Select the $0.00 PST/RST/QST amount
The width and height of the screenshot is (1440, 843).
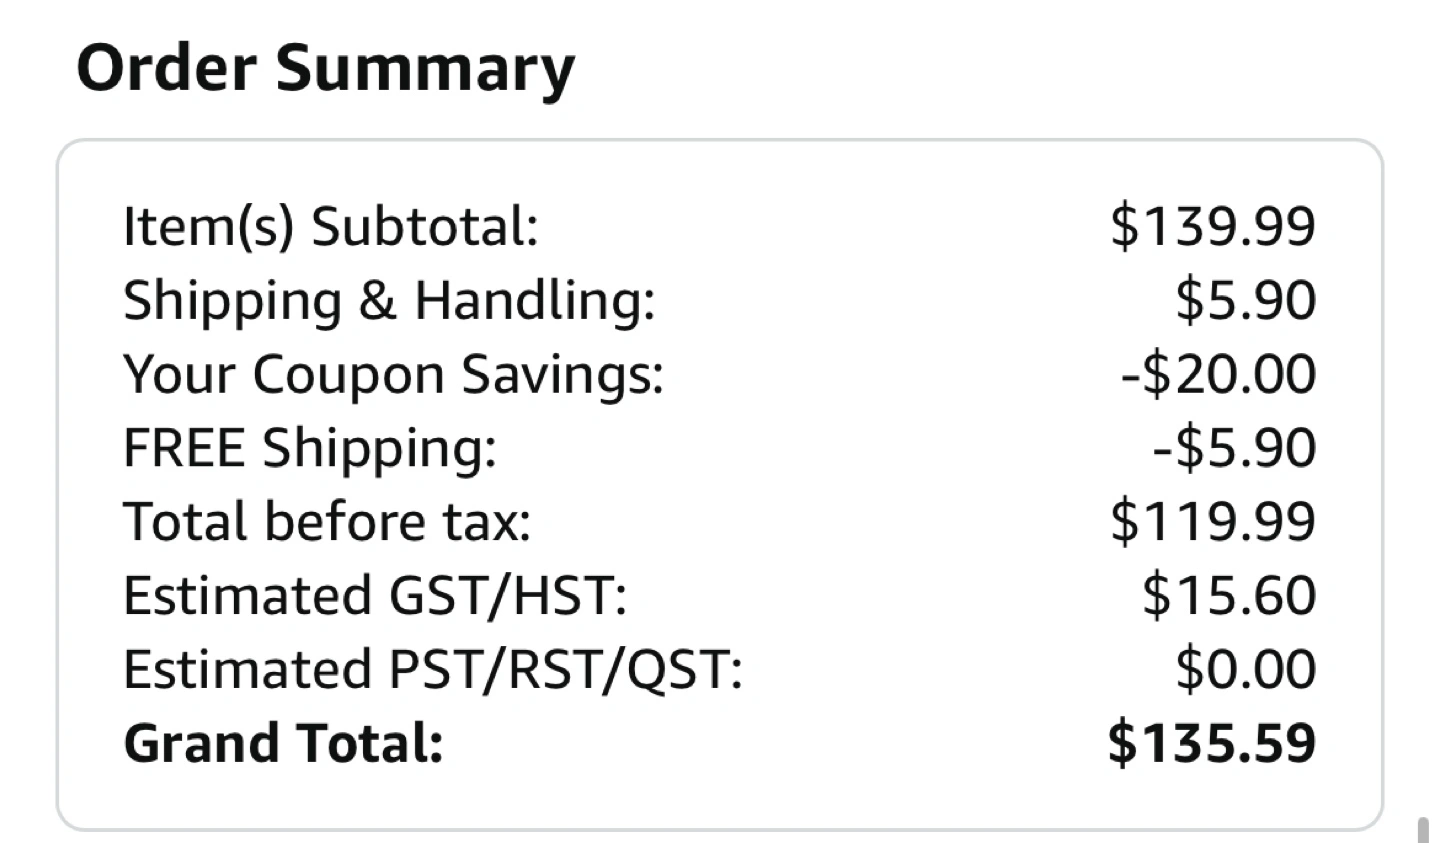pyautogui.click(x=1245, y=670)
